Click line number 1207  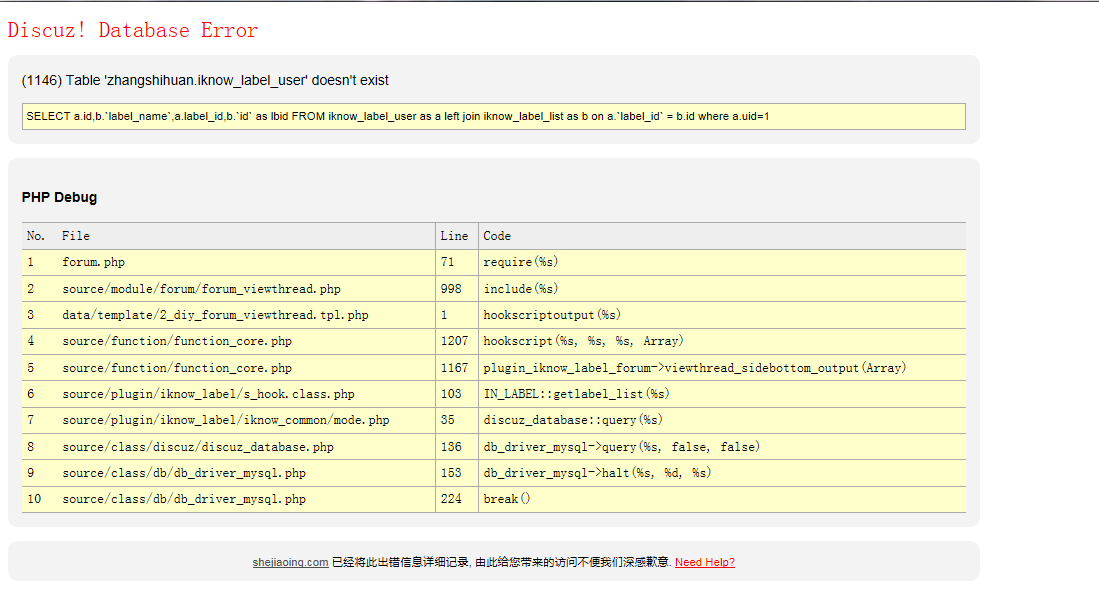pos(454,341)
